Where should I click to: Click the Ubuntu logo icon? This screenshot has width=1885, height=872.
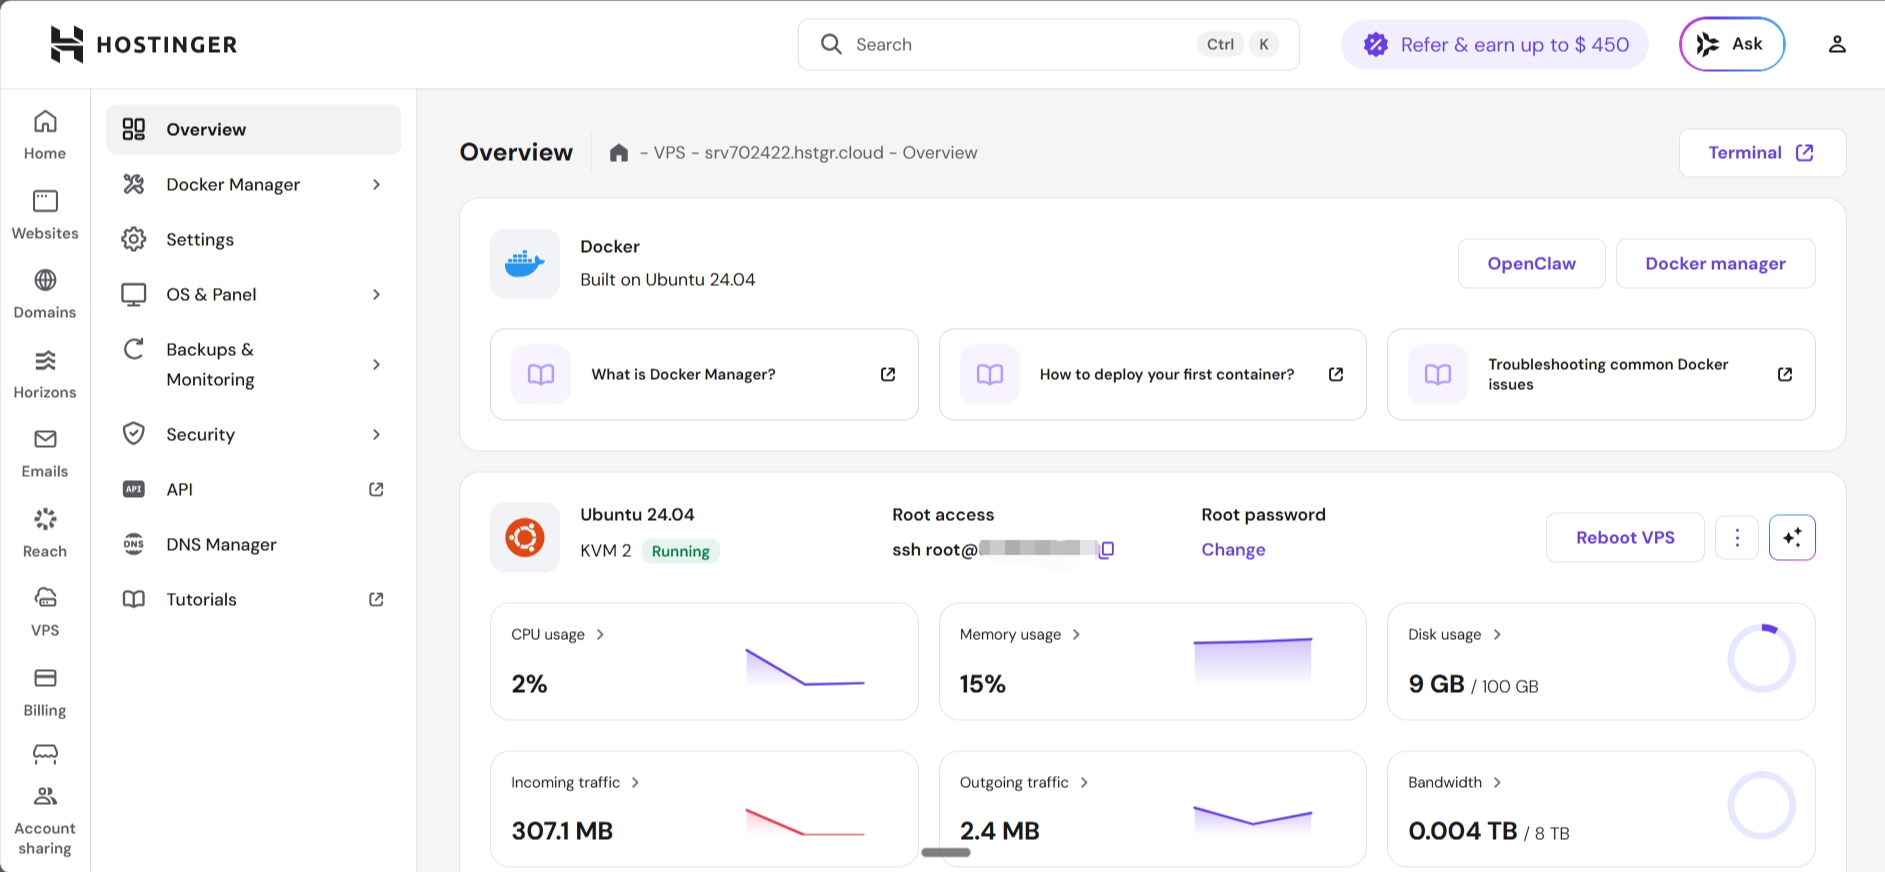point(525,538)
